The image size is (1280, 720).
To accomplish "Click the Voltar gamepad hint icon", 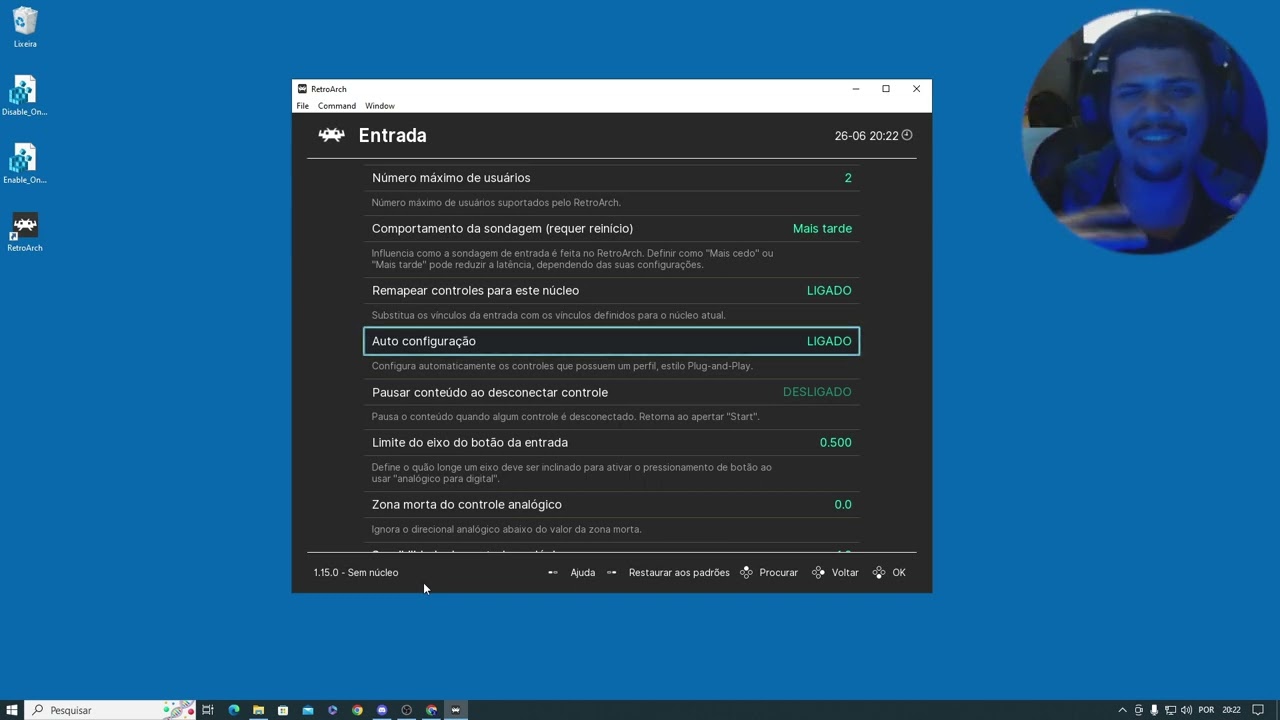I will 818,572.
